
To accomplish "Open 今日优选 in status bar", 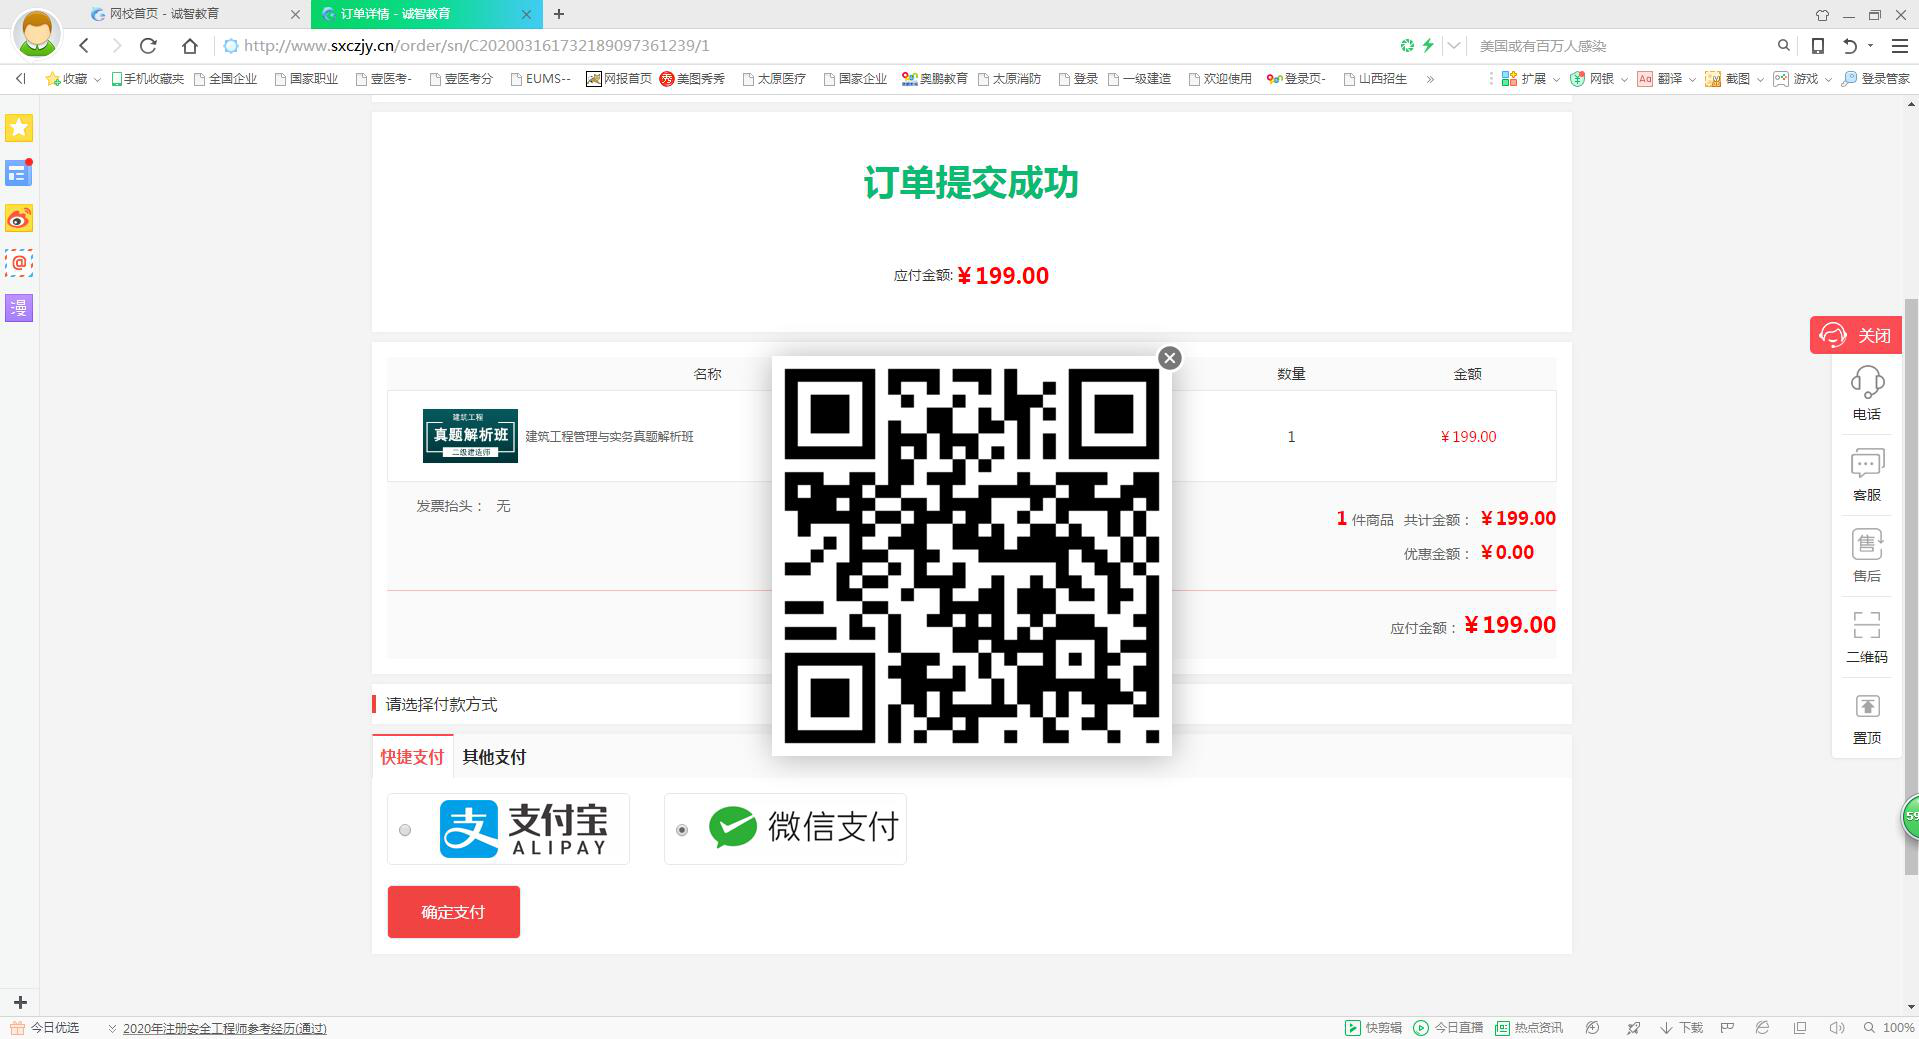I will (x=45, y=1027).
